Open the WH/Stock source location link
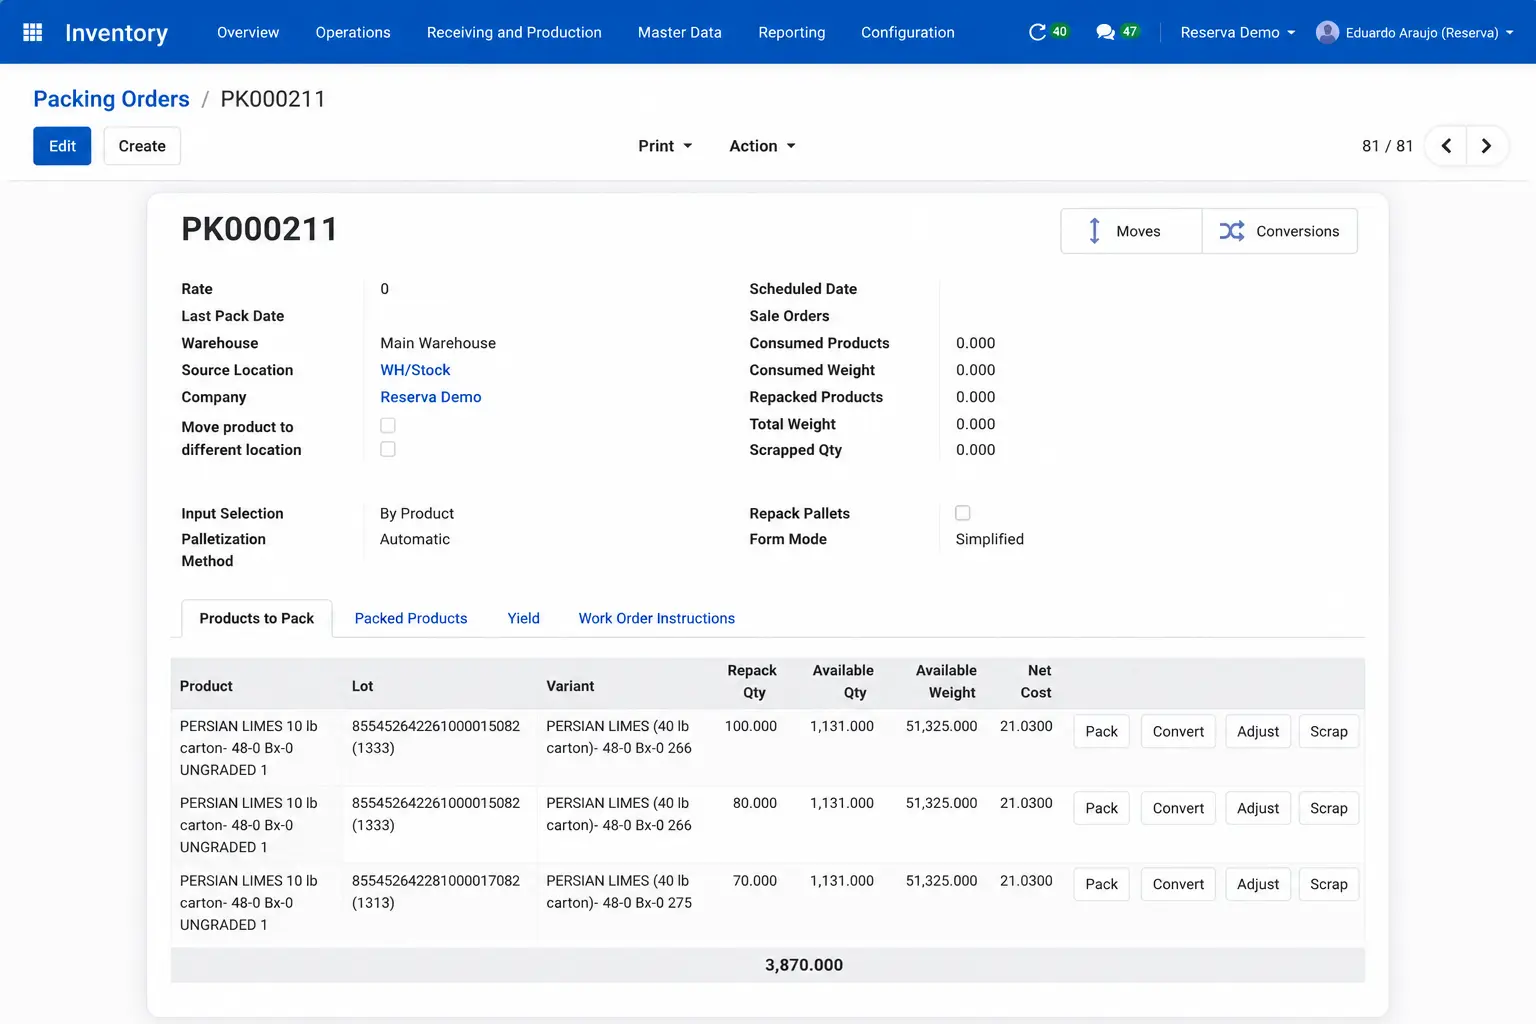This screenshot has height=1024, width=1536. (415, 370)
